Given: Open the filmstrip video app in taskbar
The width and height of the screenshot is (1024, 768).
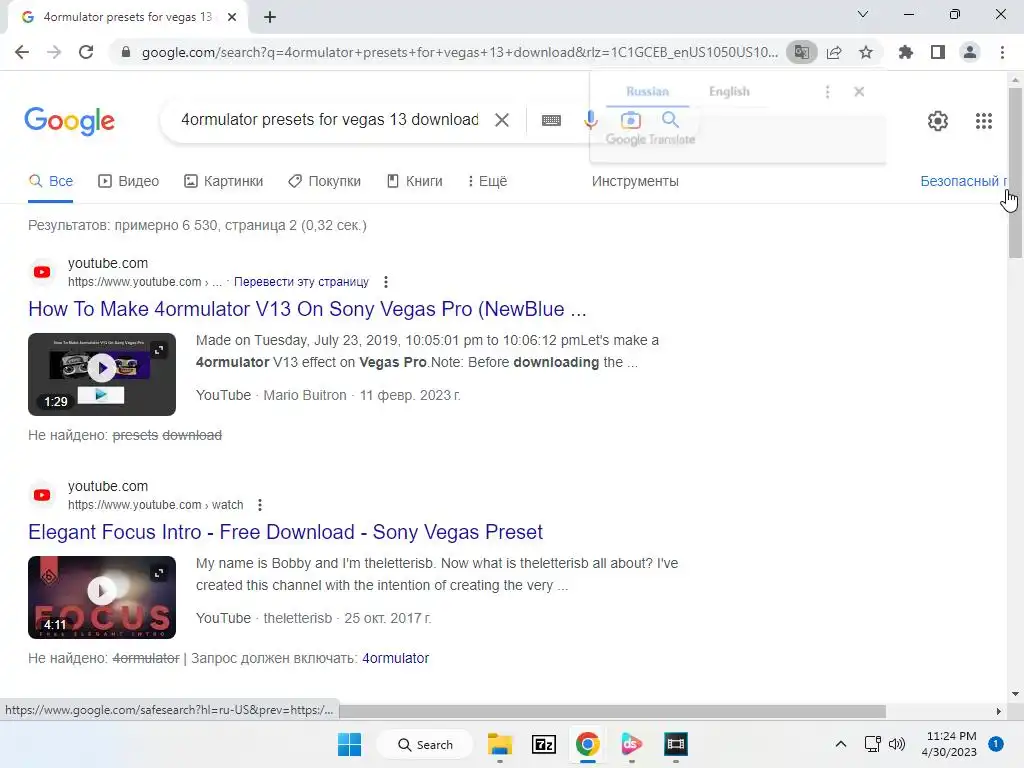Looking at the screenshot, I should click(x=676, y=744).
